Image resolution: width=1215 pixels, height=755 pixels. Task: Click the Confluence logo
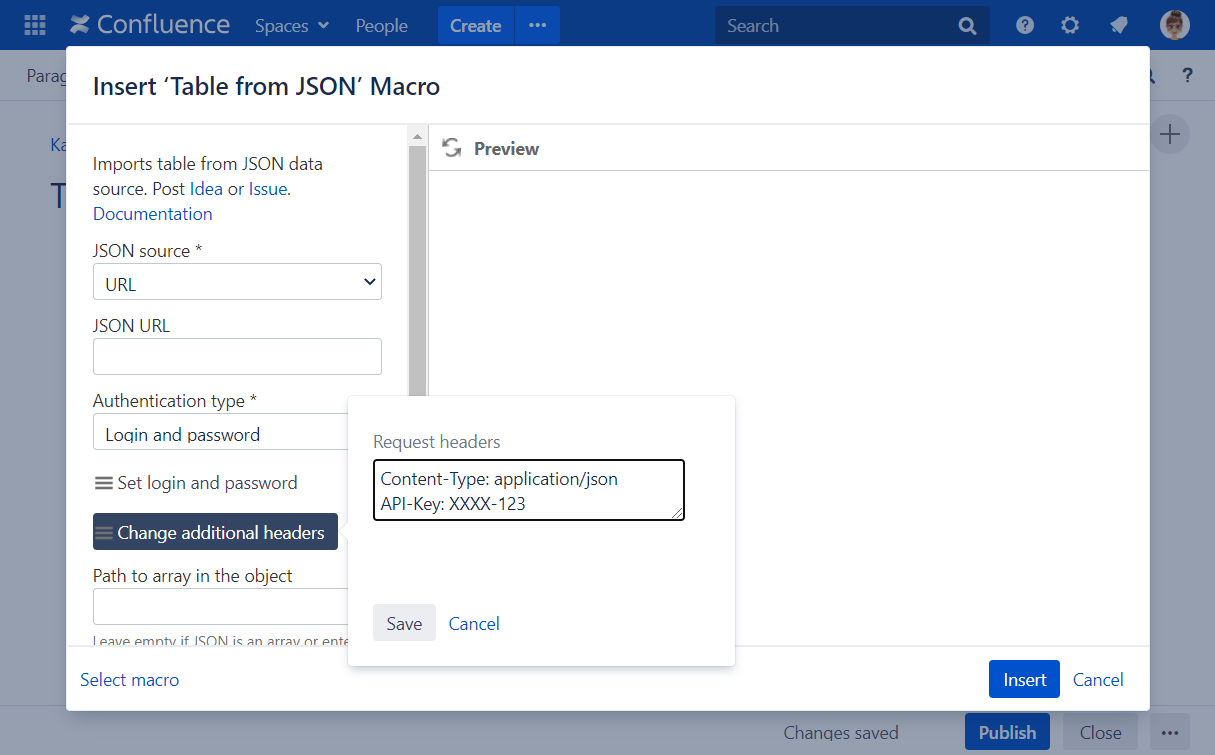[150, 25]
